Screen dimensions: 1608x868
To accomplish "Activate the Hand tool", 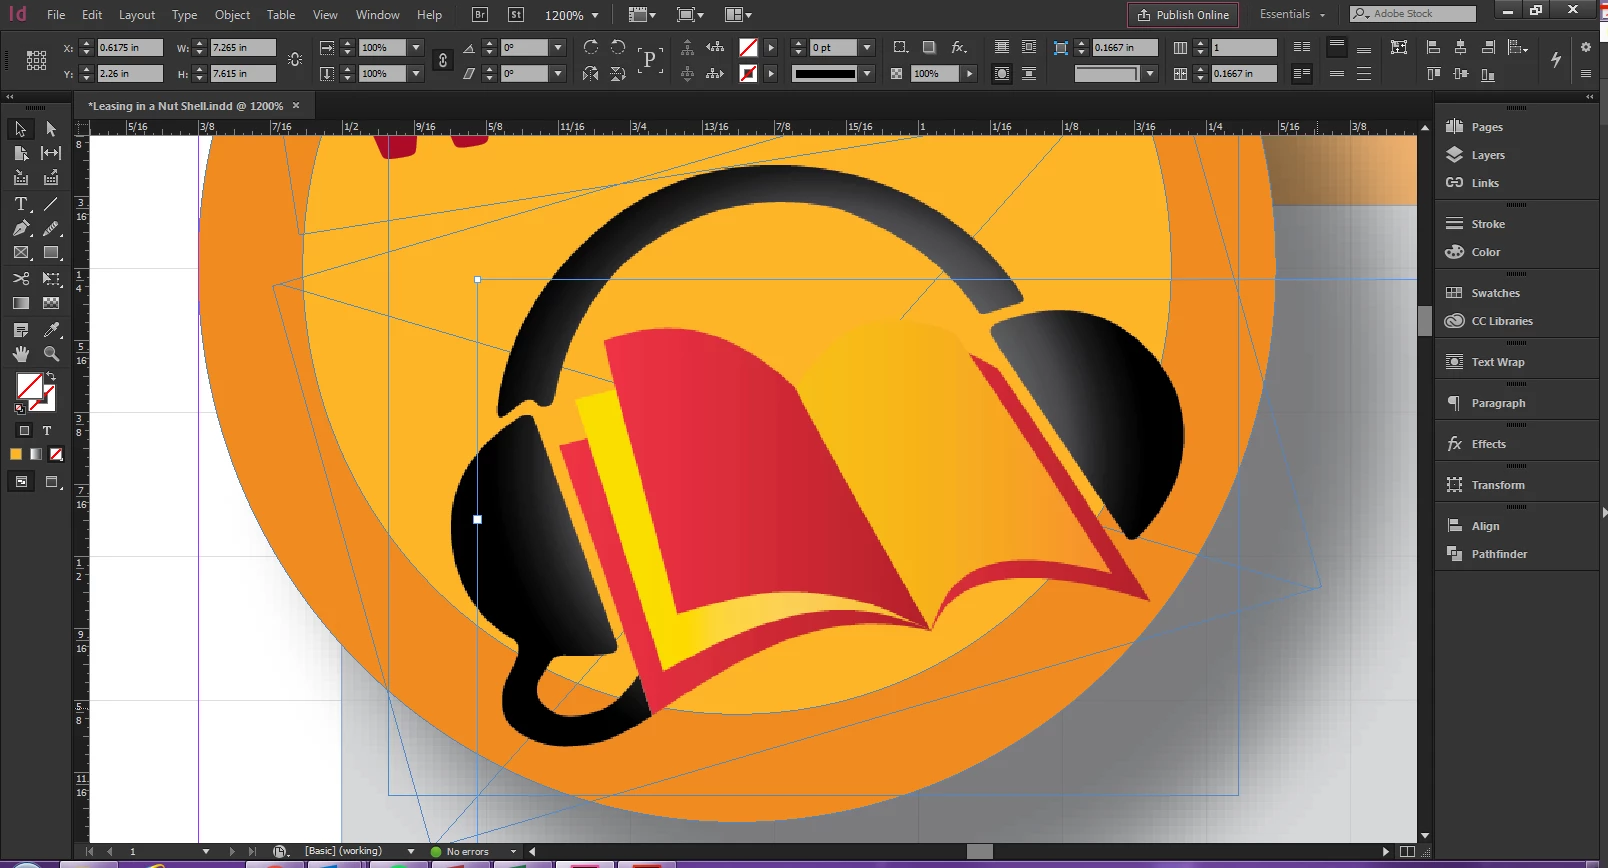I will 20,354.
